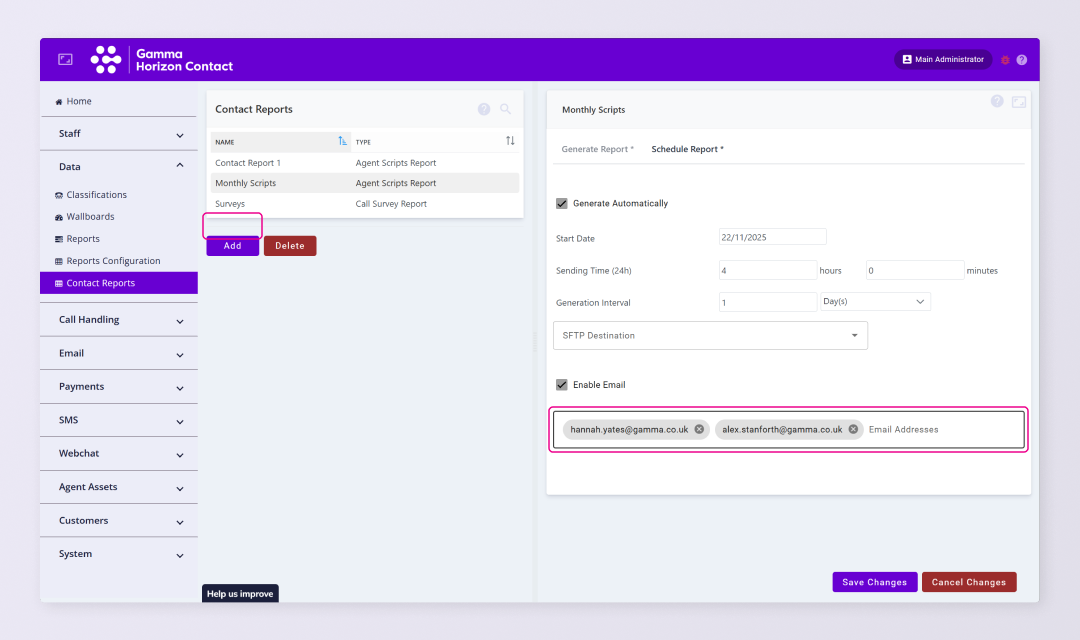Open the SFTP Destination dropdown
The height and width of the screenshot is (640, 1080).
coord(710,335)
